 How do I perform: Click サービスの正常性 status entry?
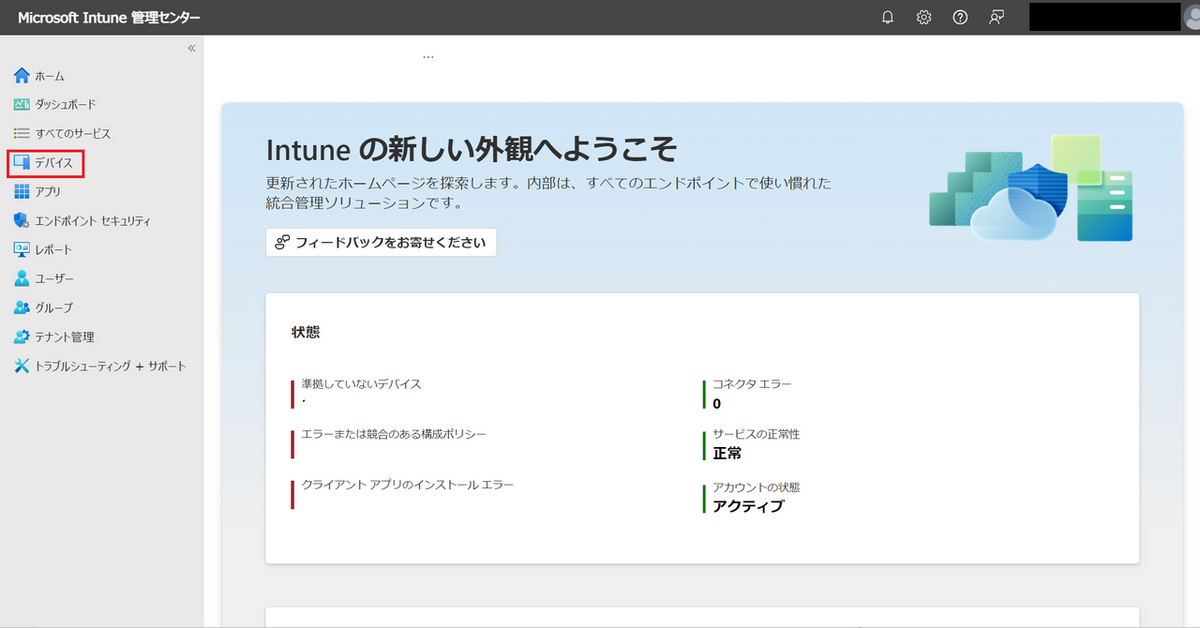point(757,434)
